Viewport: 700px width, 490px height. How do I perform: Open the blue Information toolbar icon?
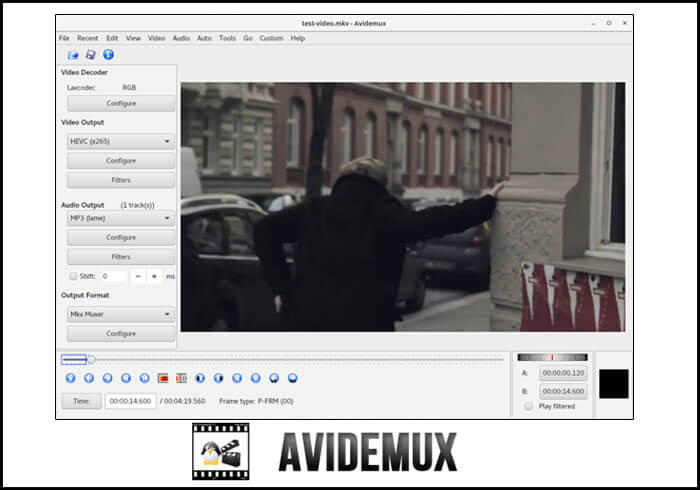tap(108, 54)
